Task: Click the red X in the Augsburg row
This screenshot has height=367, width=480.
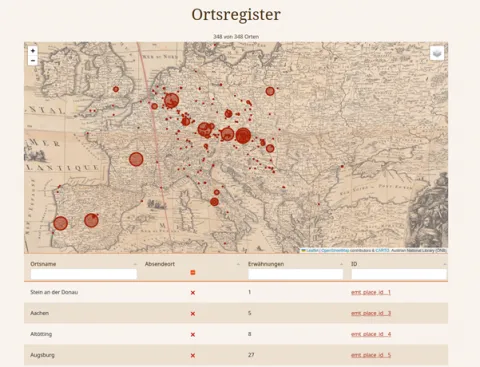Action: coord(193,355)
